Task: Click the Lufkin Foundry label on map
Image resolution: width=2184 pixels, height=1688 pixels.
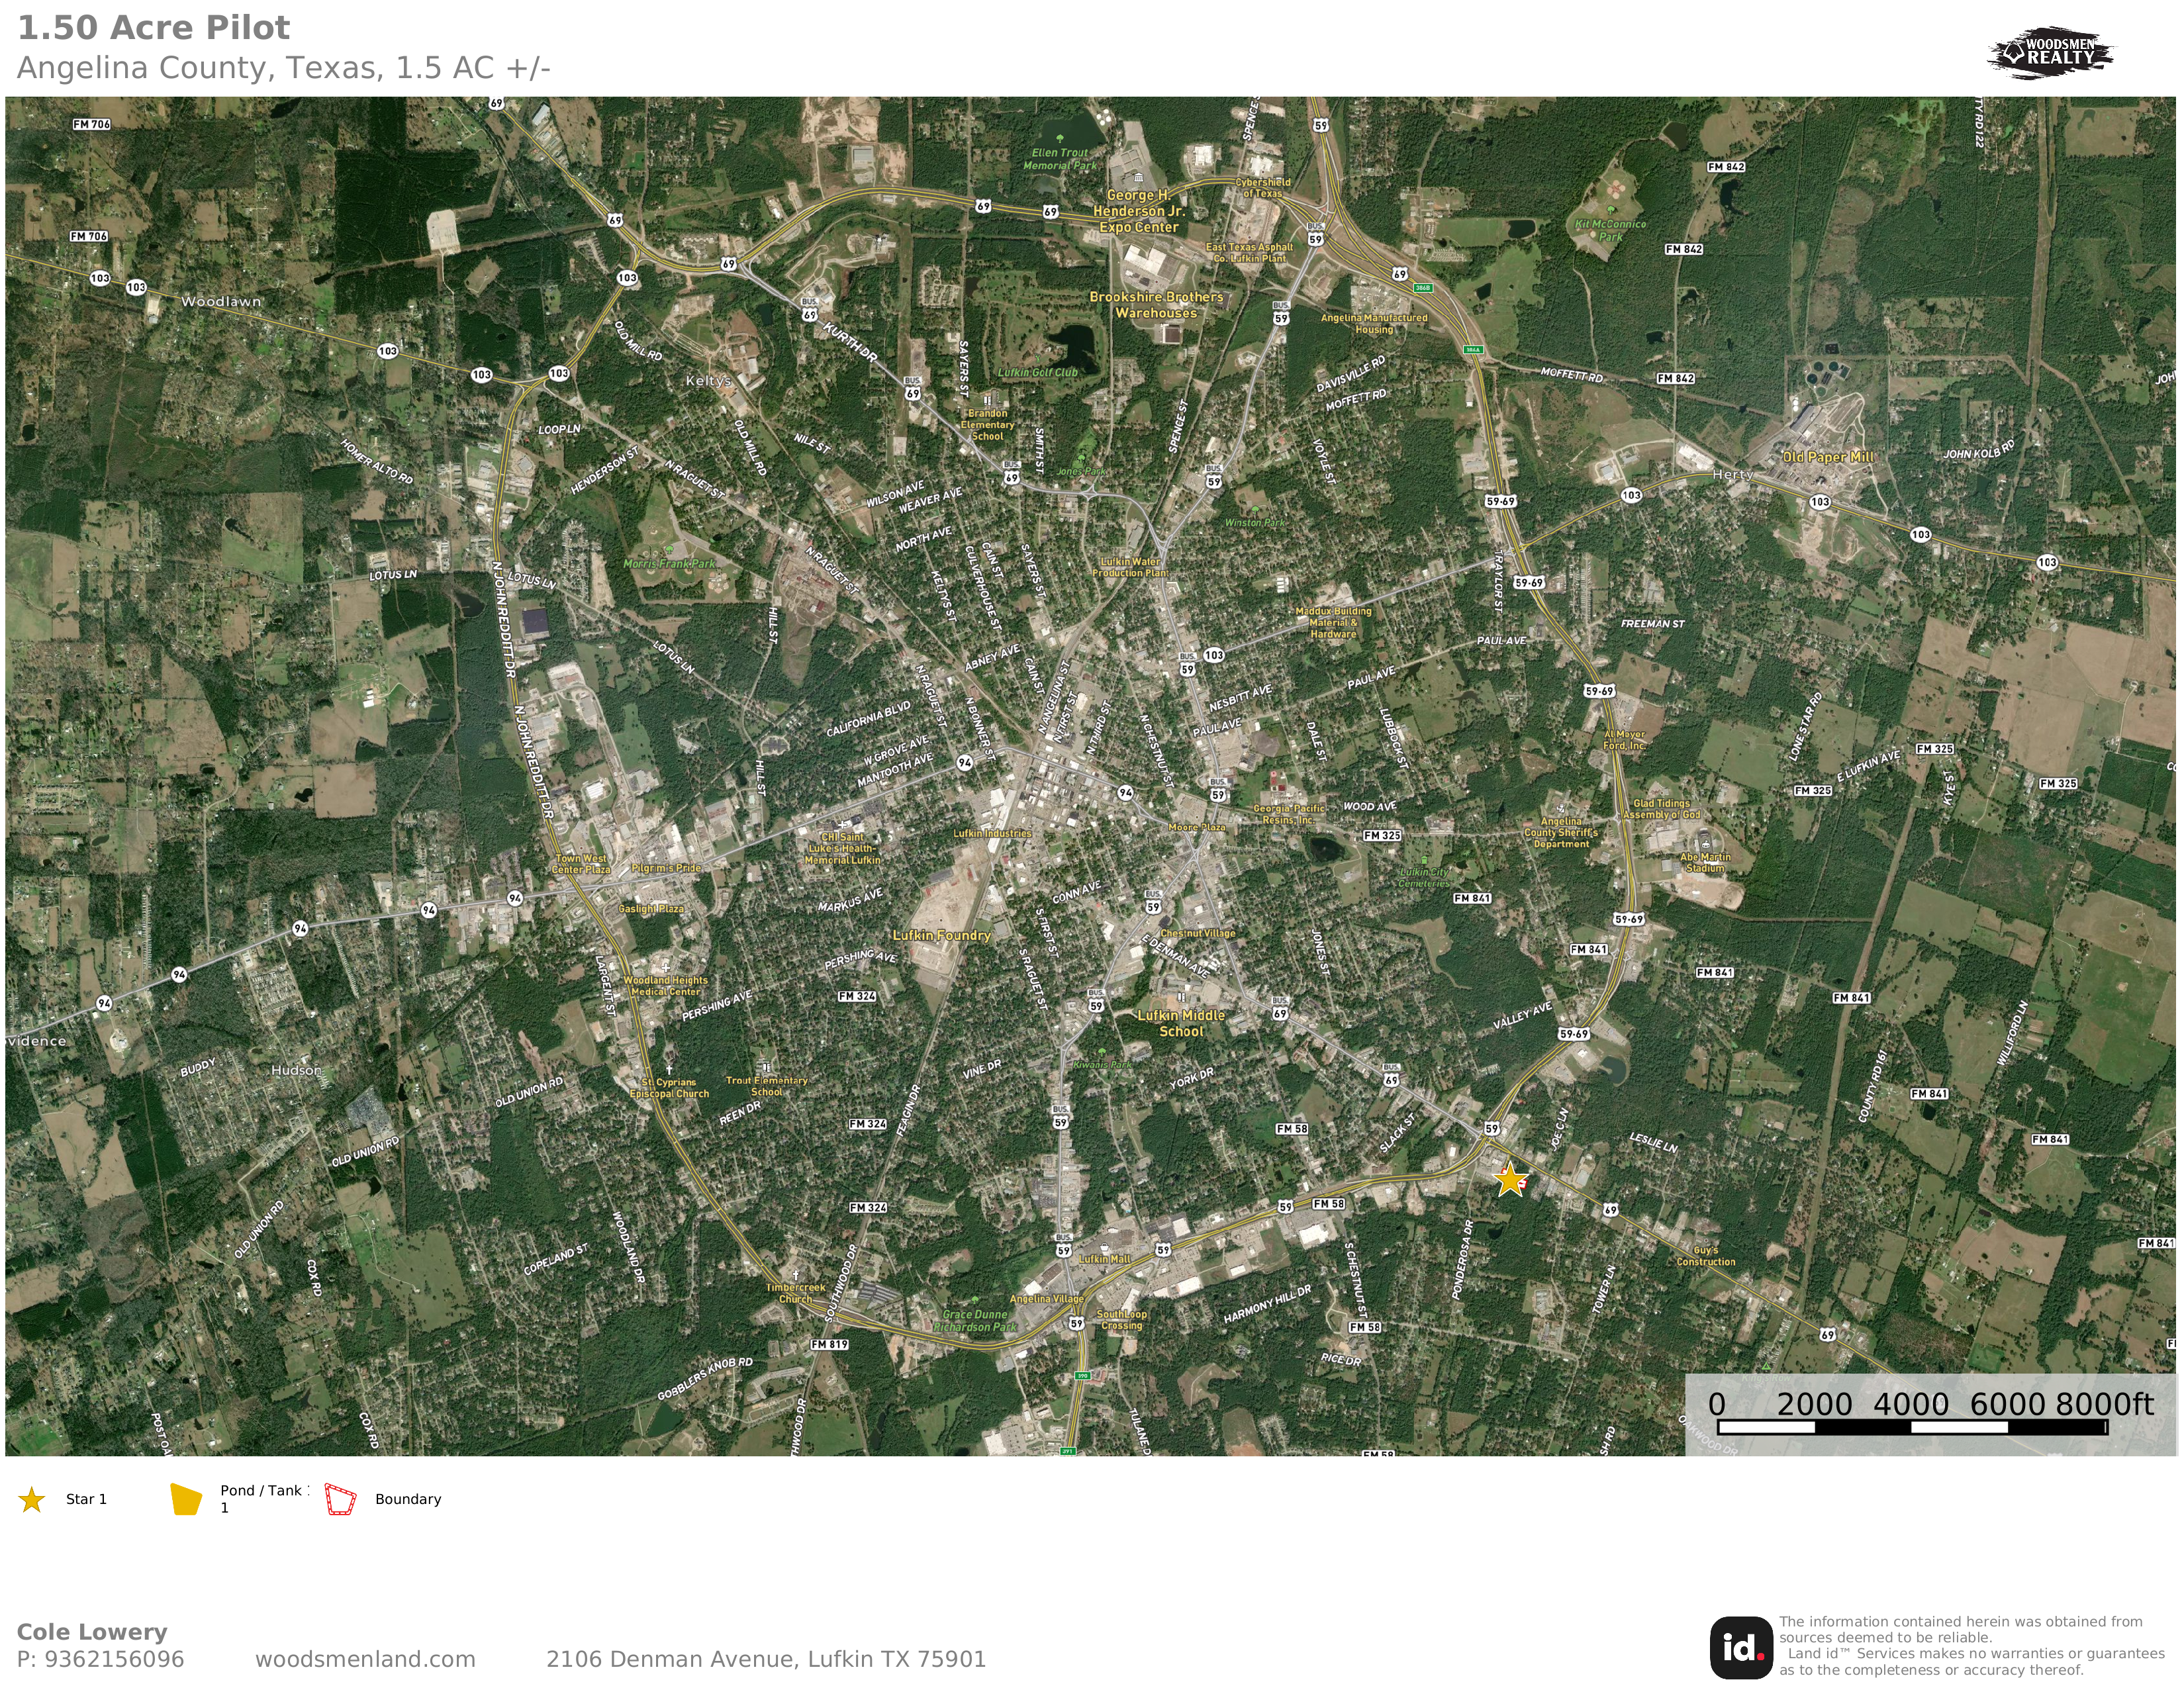Action: point(941,935)
